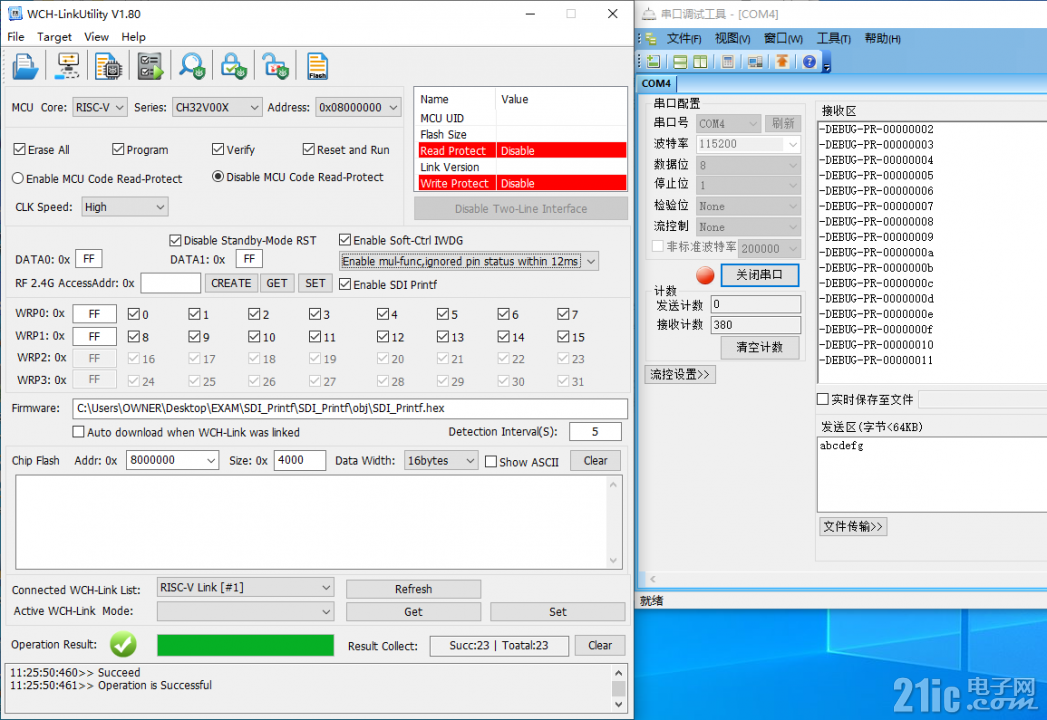Click the green operation progress bar

point(246,645)
